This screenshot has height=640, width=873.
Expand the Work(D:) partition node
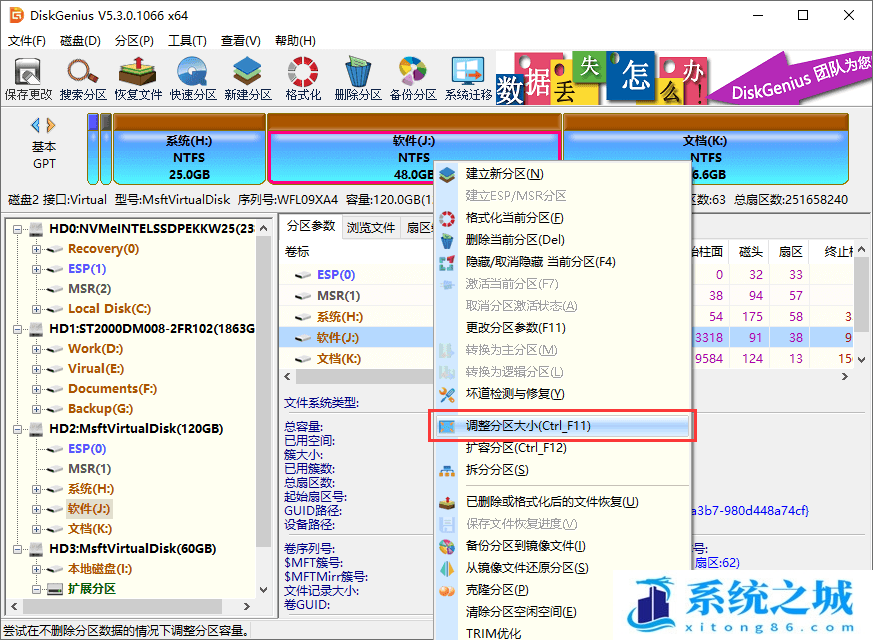click(x=36, y=349)
